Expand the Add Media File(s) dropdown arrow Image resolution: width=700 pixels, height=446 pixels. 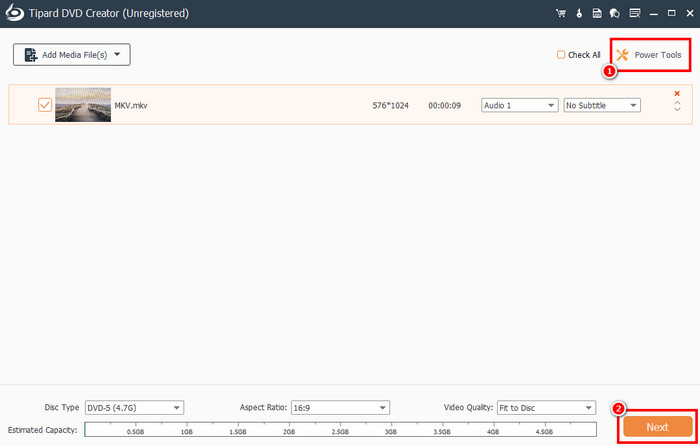[117, 54]
